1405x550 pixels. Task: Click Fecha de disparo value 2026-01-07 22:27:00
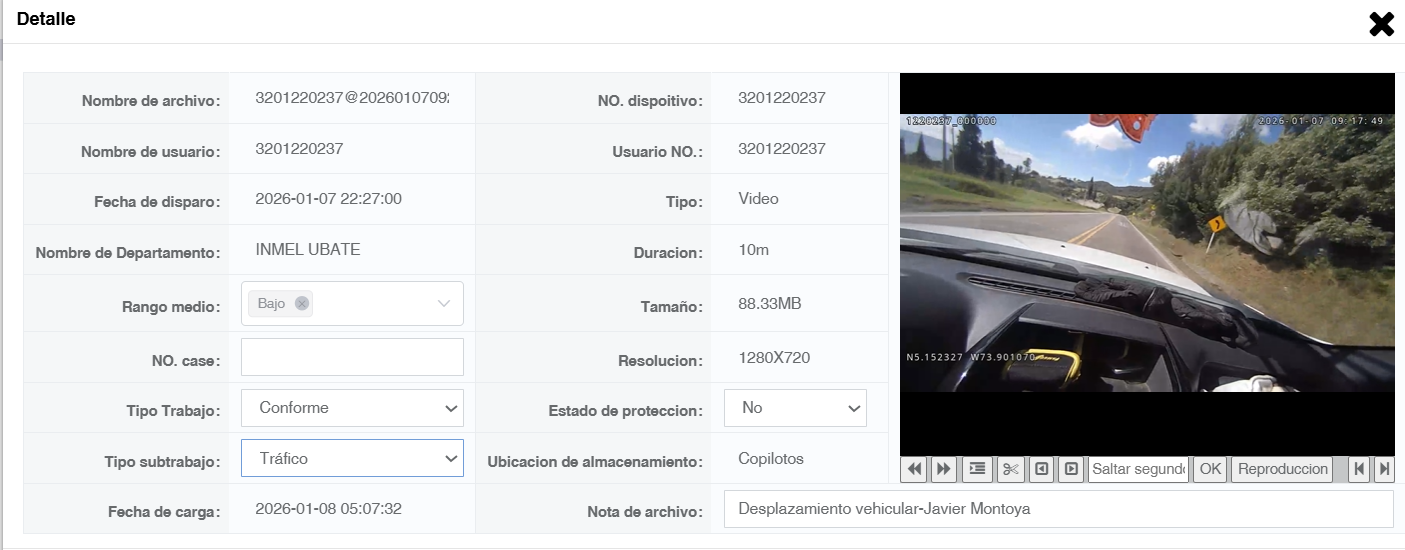pos(329,198)
